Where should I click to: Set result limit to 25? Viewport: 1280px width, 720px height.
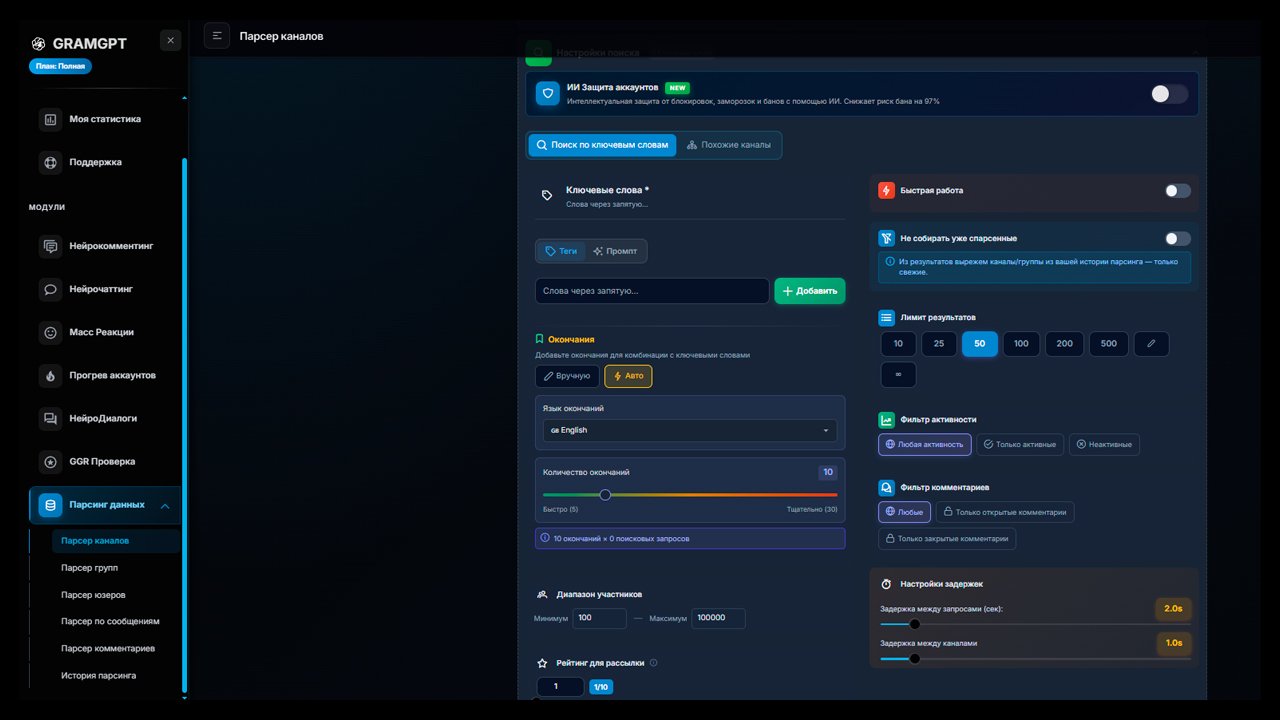[x=939, y=344]
